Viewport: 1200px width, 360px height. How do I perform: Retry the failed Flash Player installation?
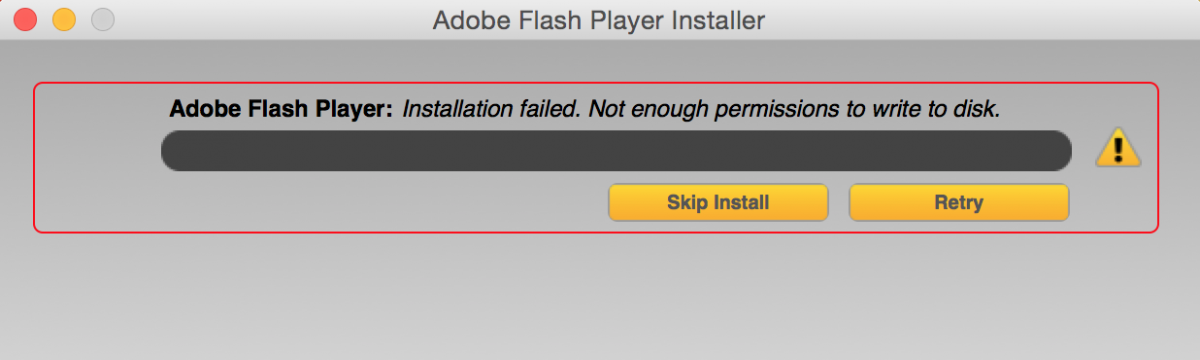(959, 202)
